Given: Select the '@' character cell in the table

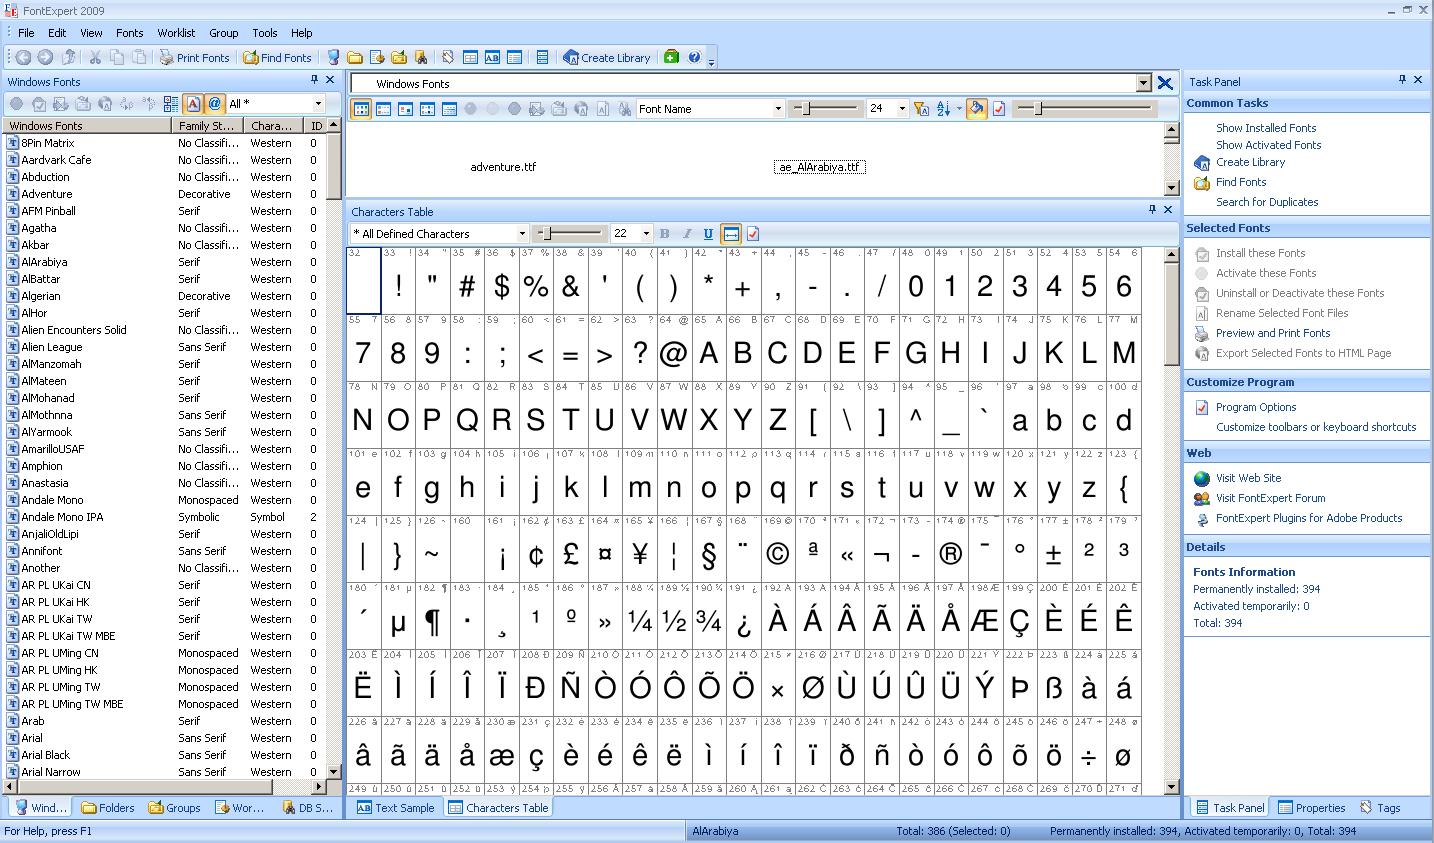Looking at the screenshot, I should (x=674, y=346).
